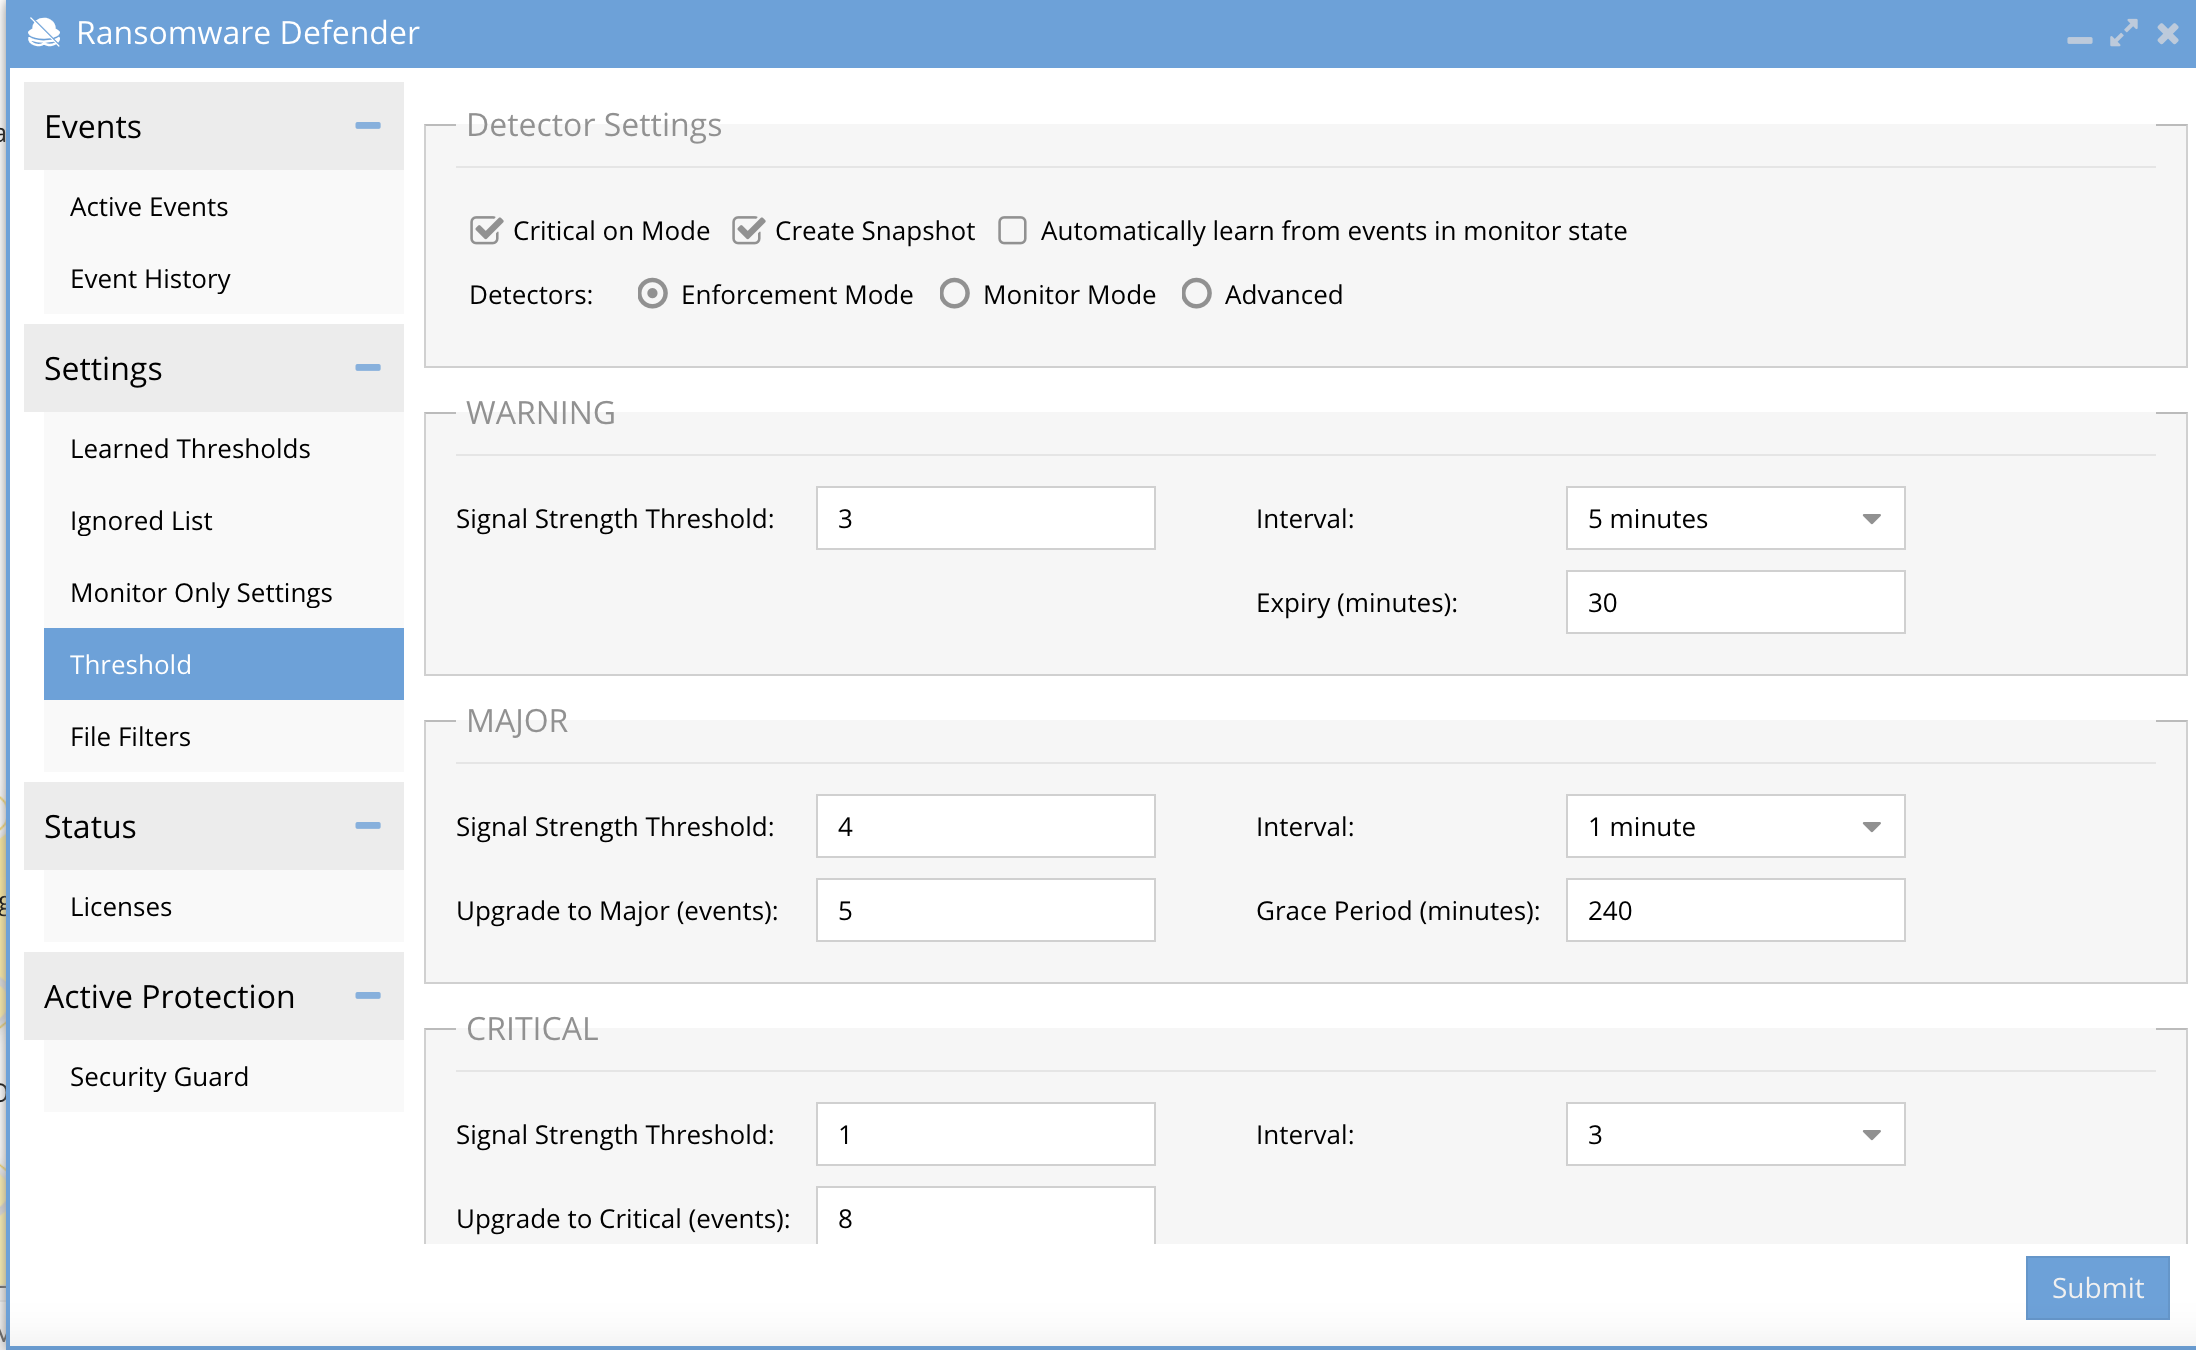Click the CRITICAL group title
Image resolution: width=2196 pixels, height=1350 pixels.
(532, 1029)
